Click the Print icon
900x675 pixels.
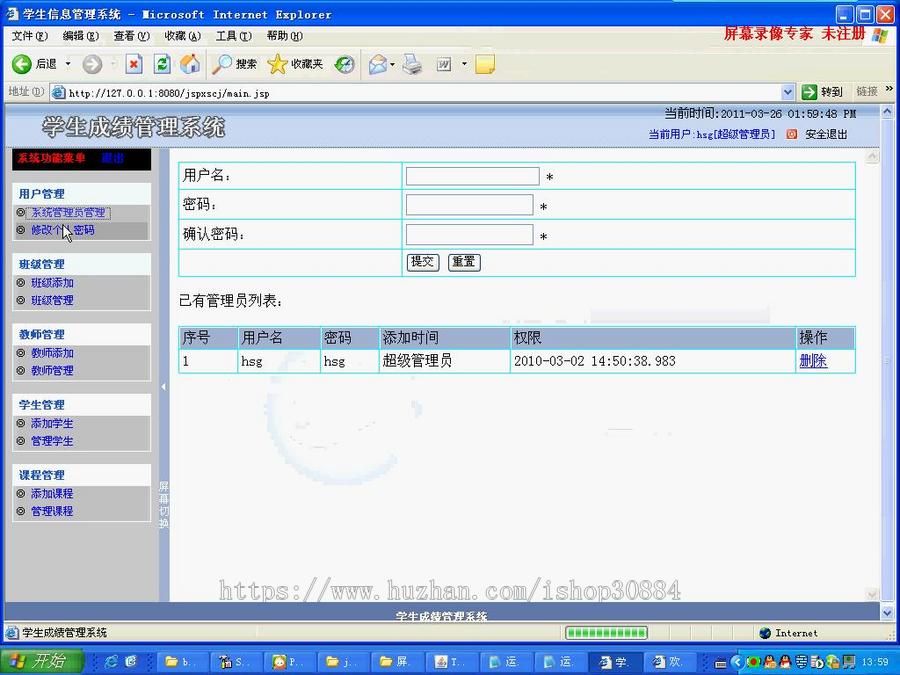click(x=412, y=64)
